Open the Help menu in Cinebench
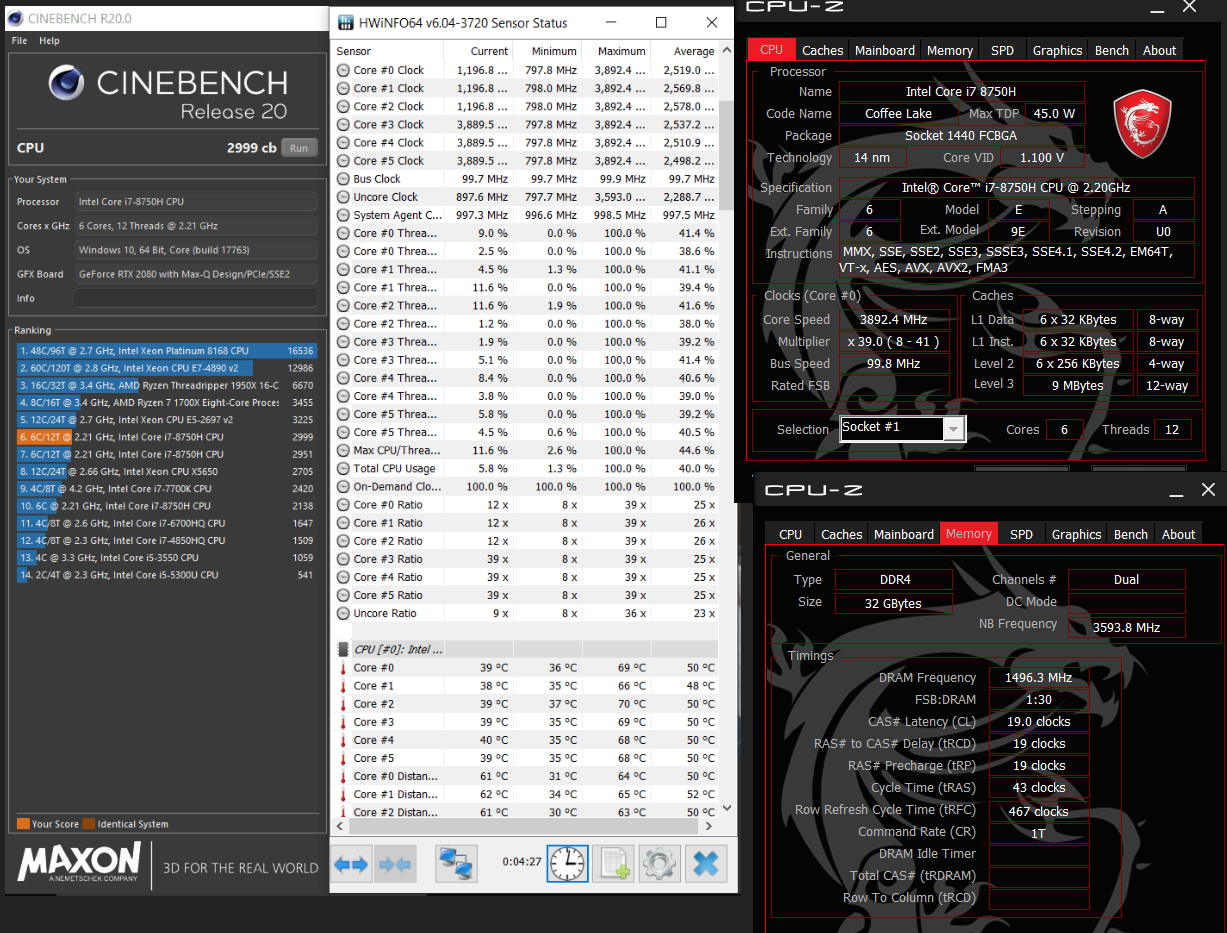The image size is (1227, 933). tap(49, 41)
